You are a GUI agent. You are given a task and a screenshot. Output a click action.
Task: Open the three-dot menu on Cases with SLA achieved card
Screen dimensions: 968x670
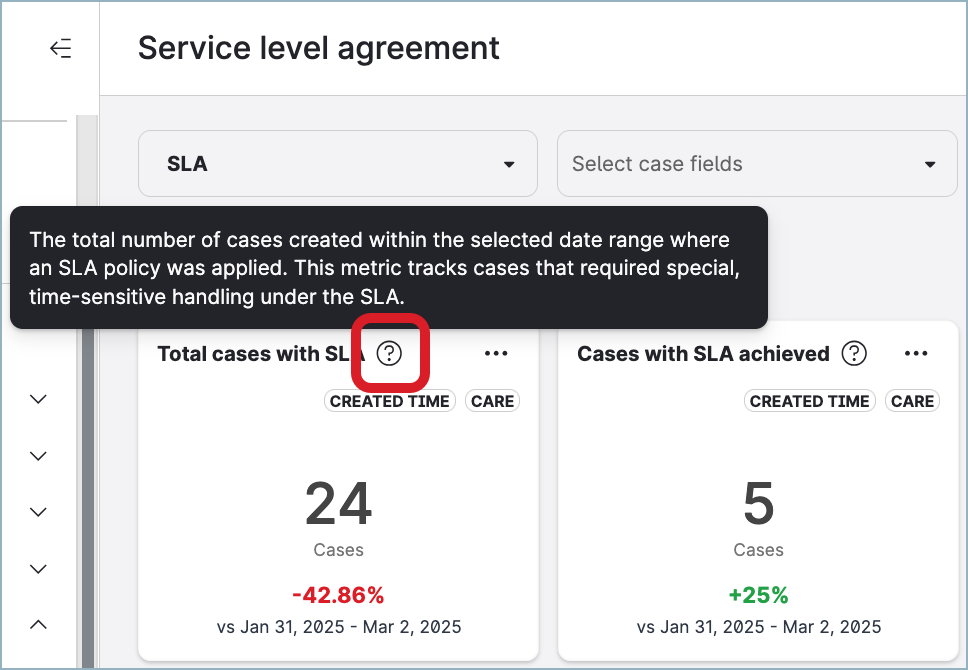tap(916, 353)
